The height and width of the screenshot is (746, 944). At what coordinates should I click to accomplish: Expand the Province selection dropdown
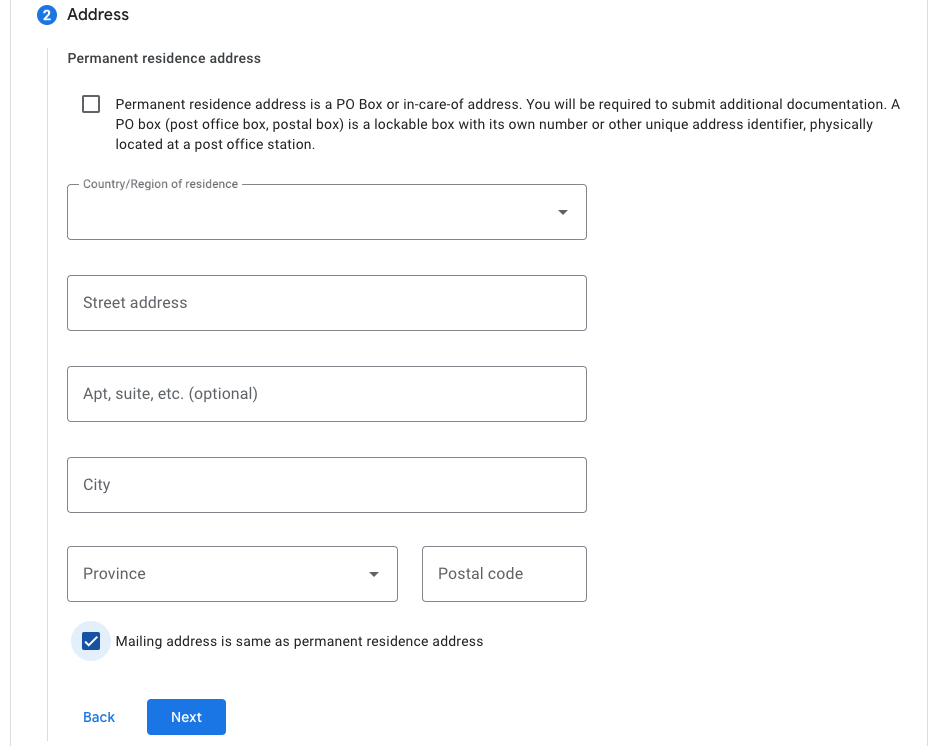point(232,574)
